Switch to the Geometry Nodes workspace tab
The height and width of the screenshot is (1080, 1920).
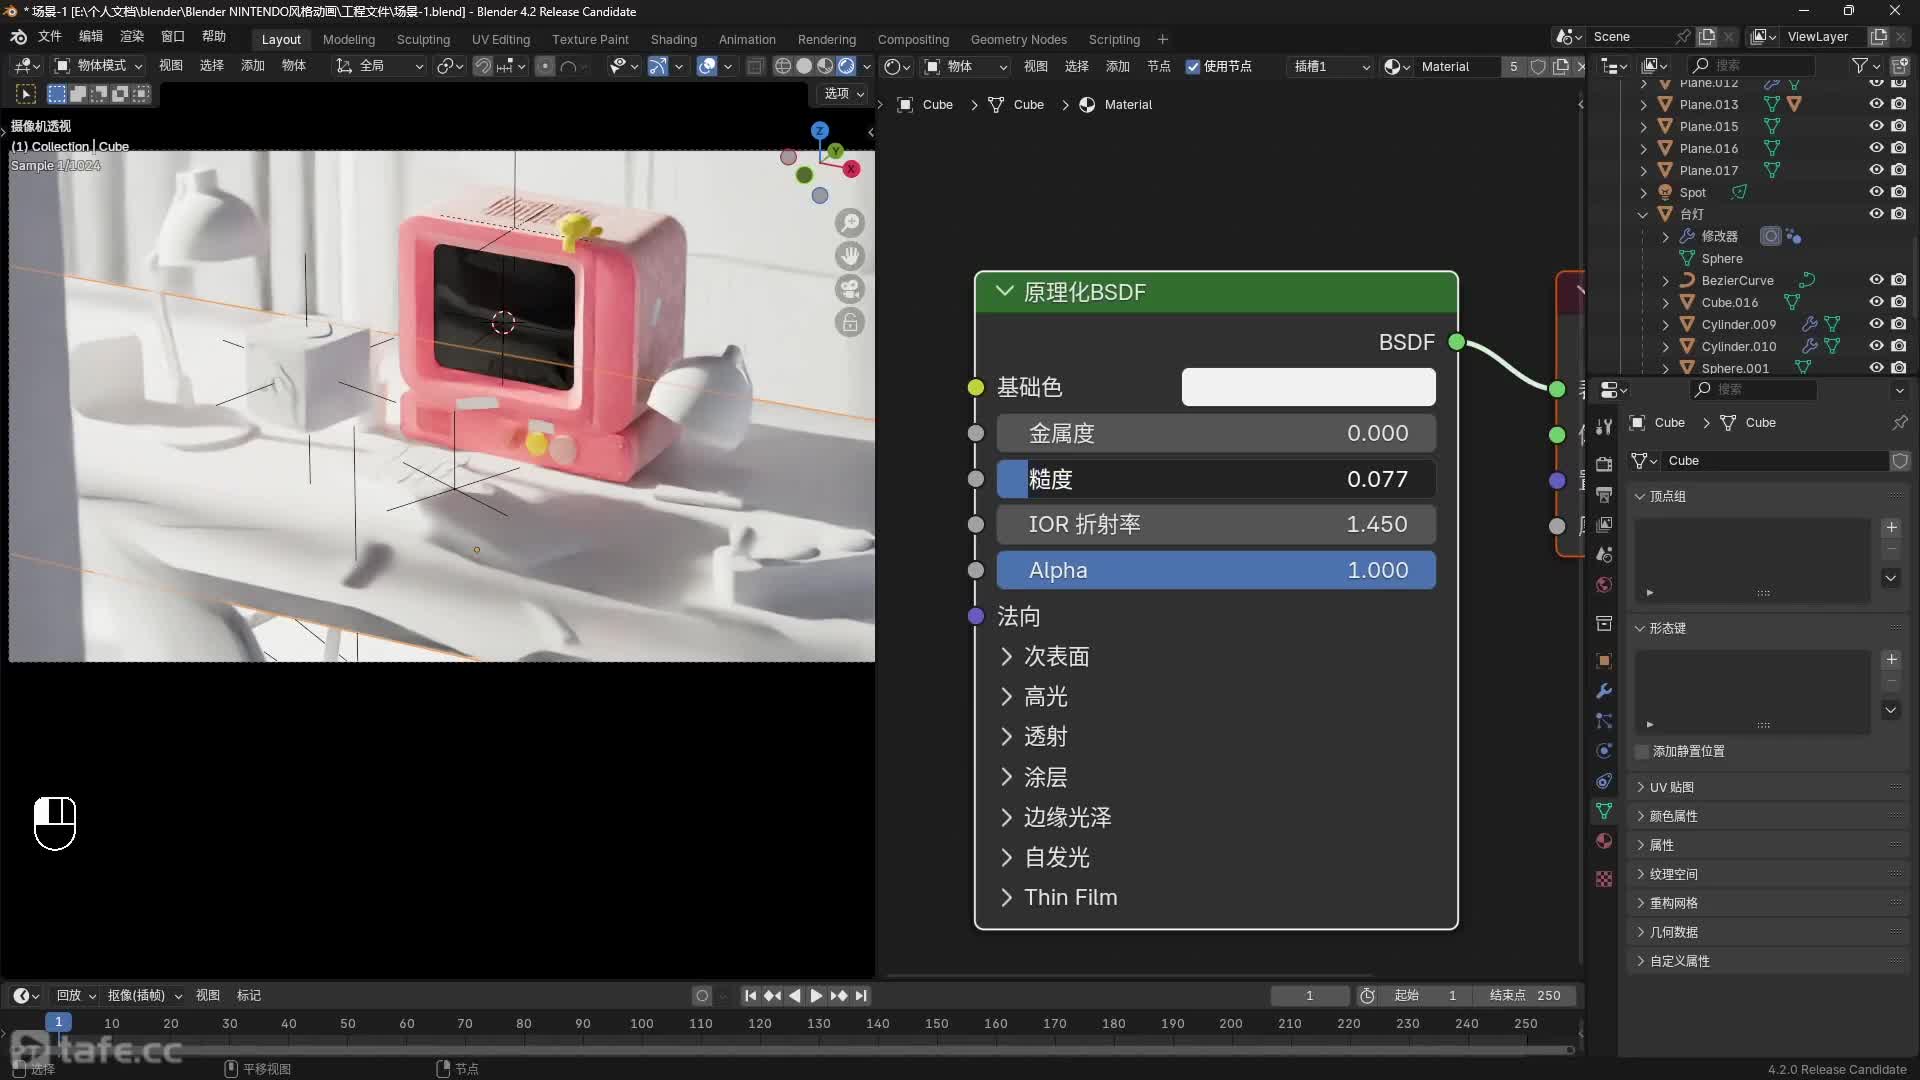[1018, 40]
